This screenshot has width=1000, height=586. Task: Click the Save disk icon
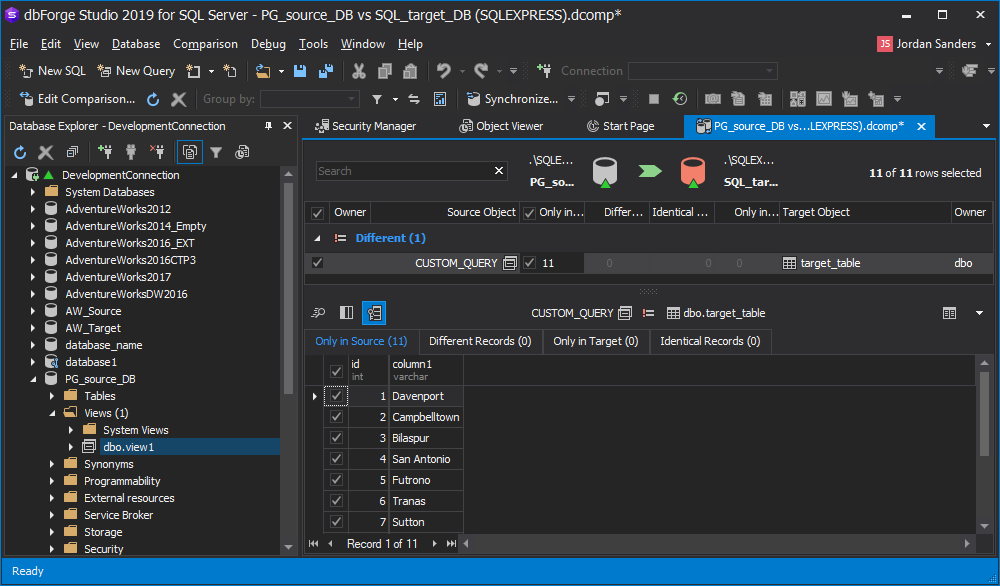pyautogui.click(x=300, y=71)
